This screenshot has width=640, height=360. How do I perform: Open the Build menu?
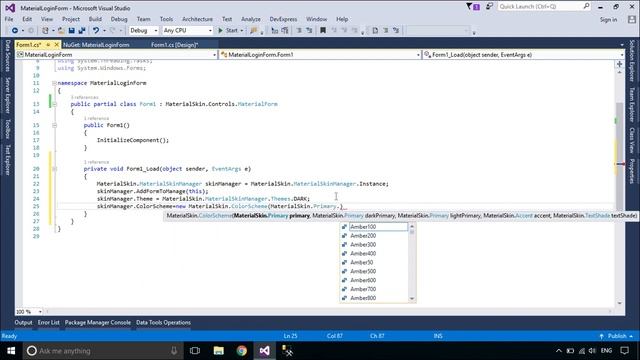95,19
